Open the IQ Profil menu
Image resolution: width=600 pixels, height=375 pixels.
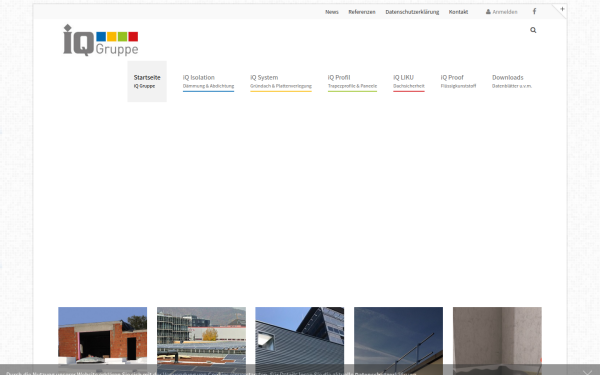352,82
